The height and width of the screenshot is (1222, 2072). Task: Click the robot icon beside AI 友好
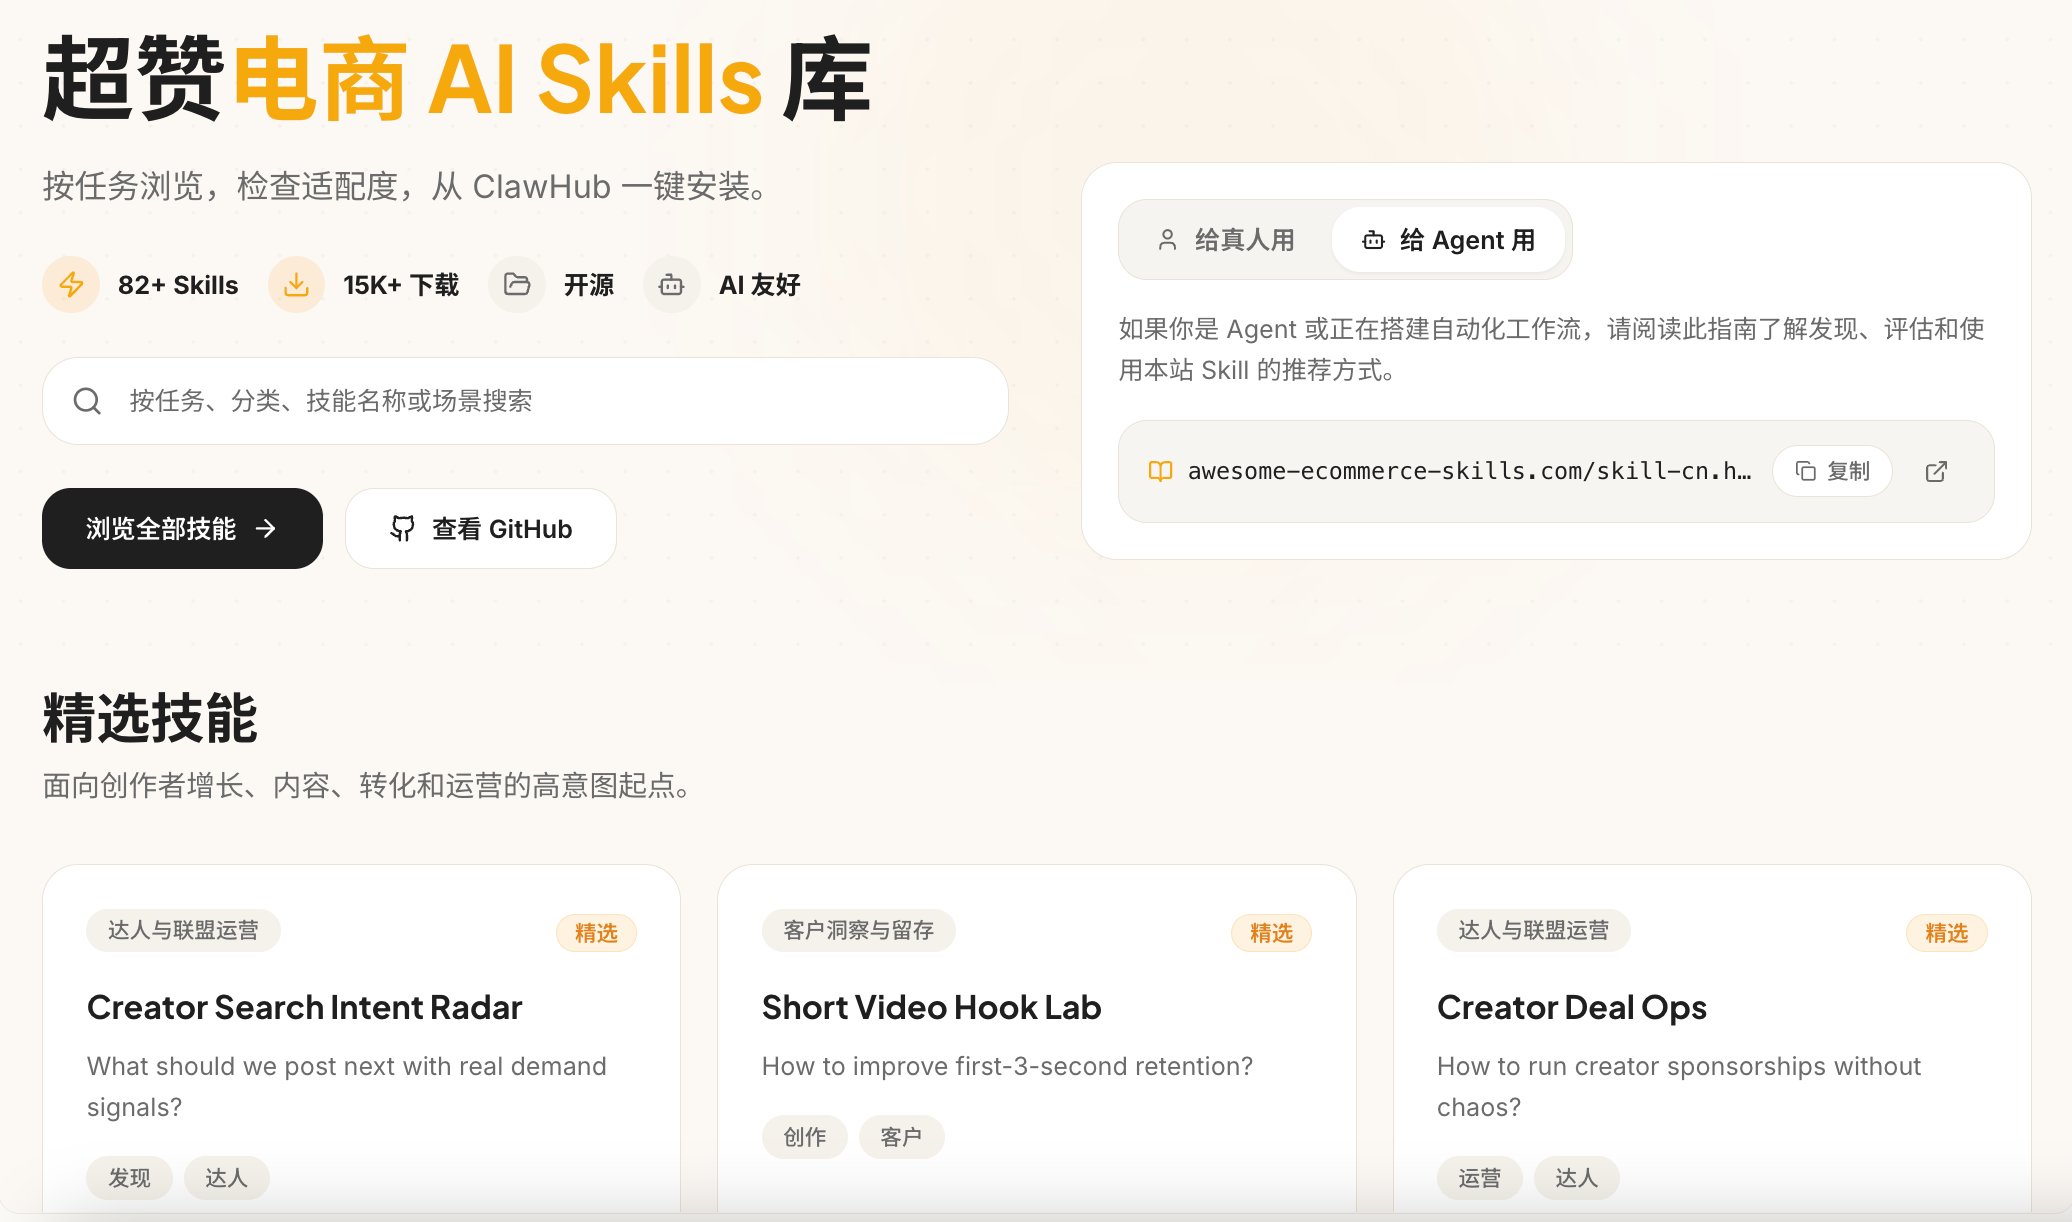click(671, 285)
